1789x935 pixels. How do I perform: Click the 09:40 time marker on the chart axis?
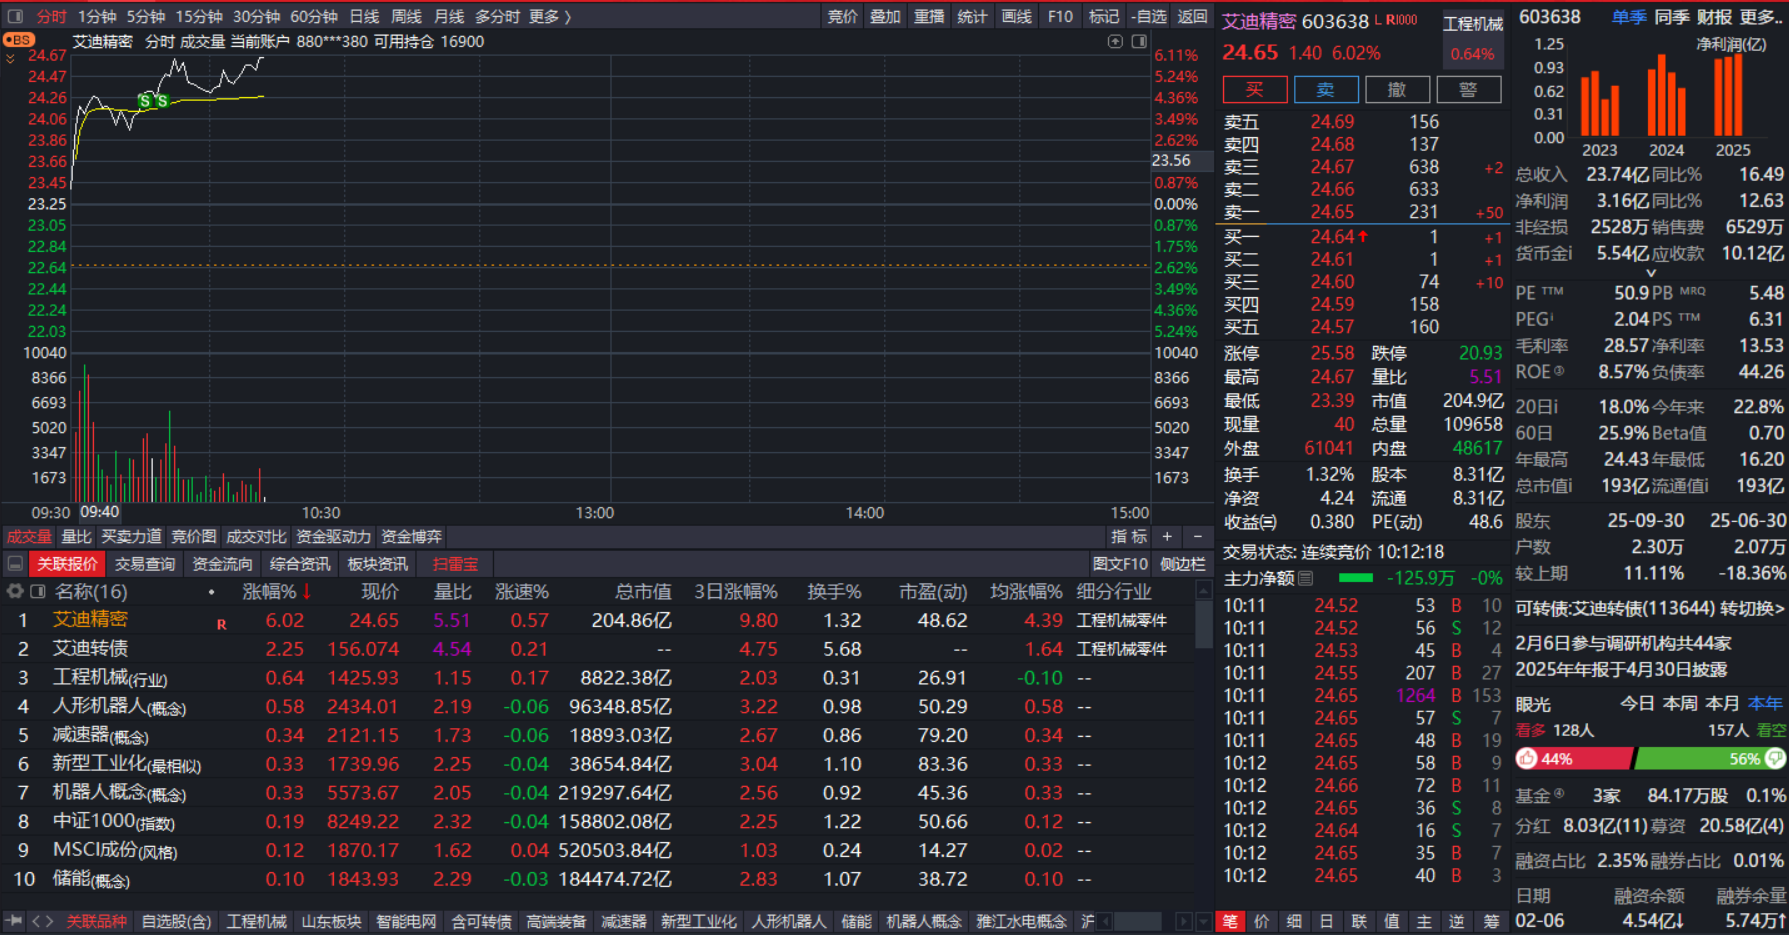100,512
